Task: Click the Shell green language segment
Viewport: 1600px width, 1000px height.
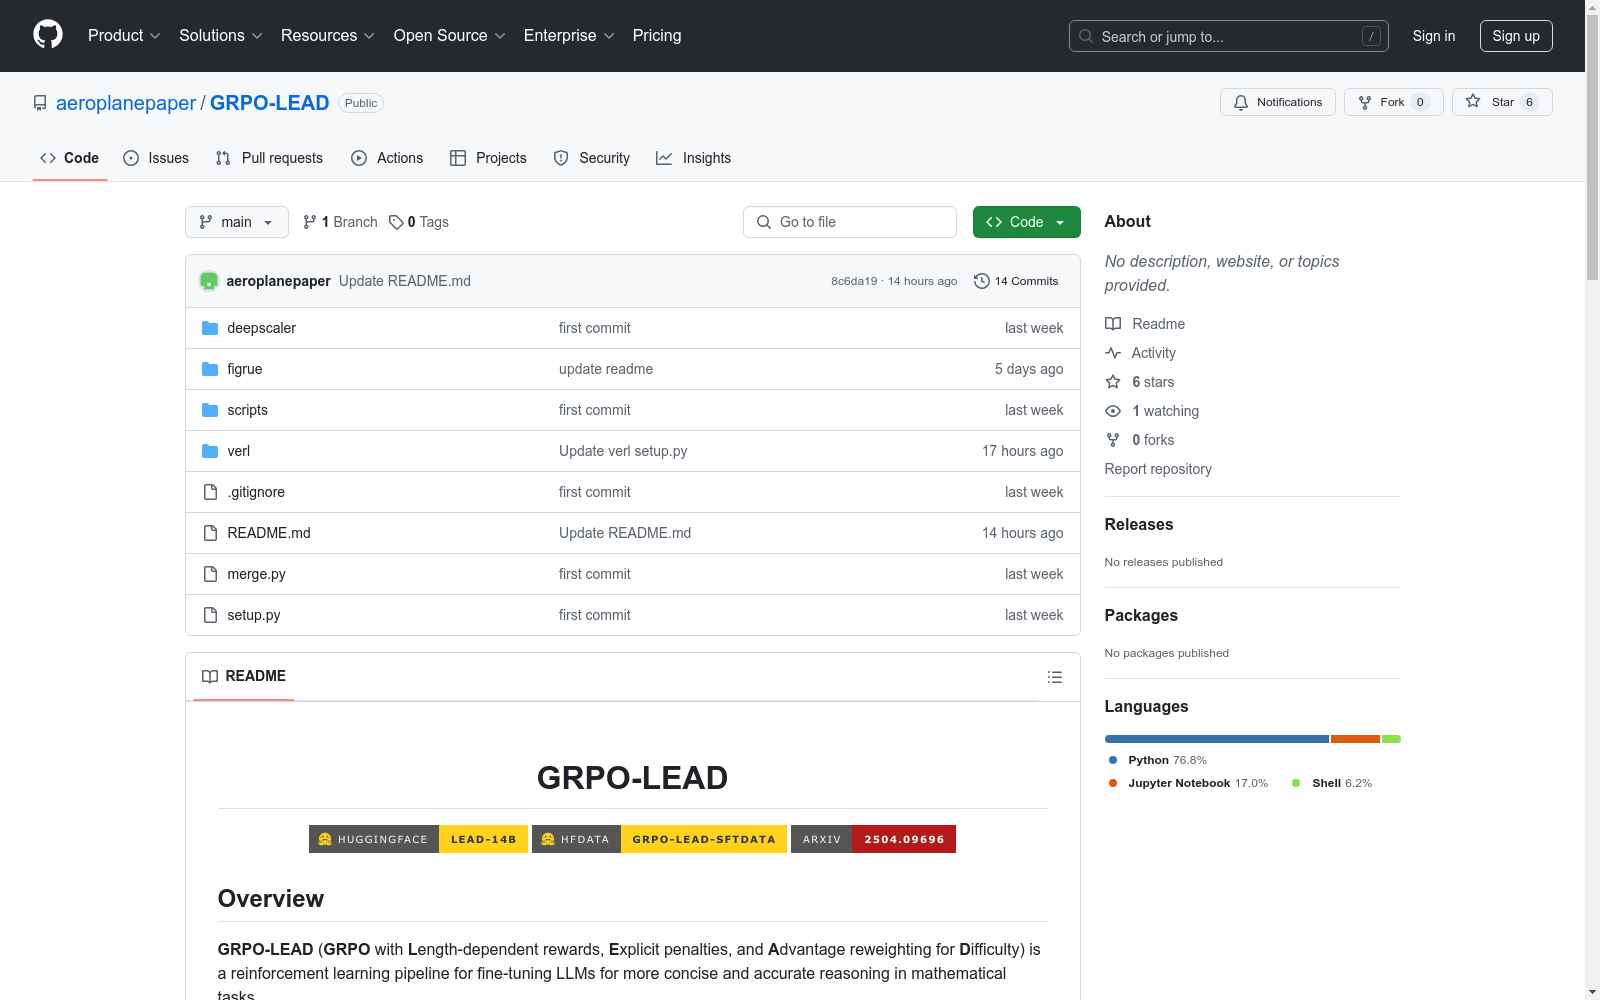Action: tap(1391, 739)
